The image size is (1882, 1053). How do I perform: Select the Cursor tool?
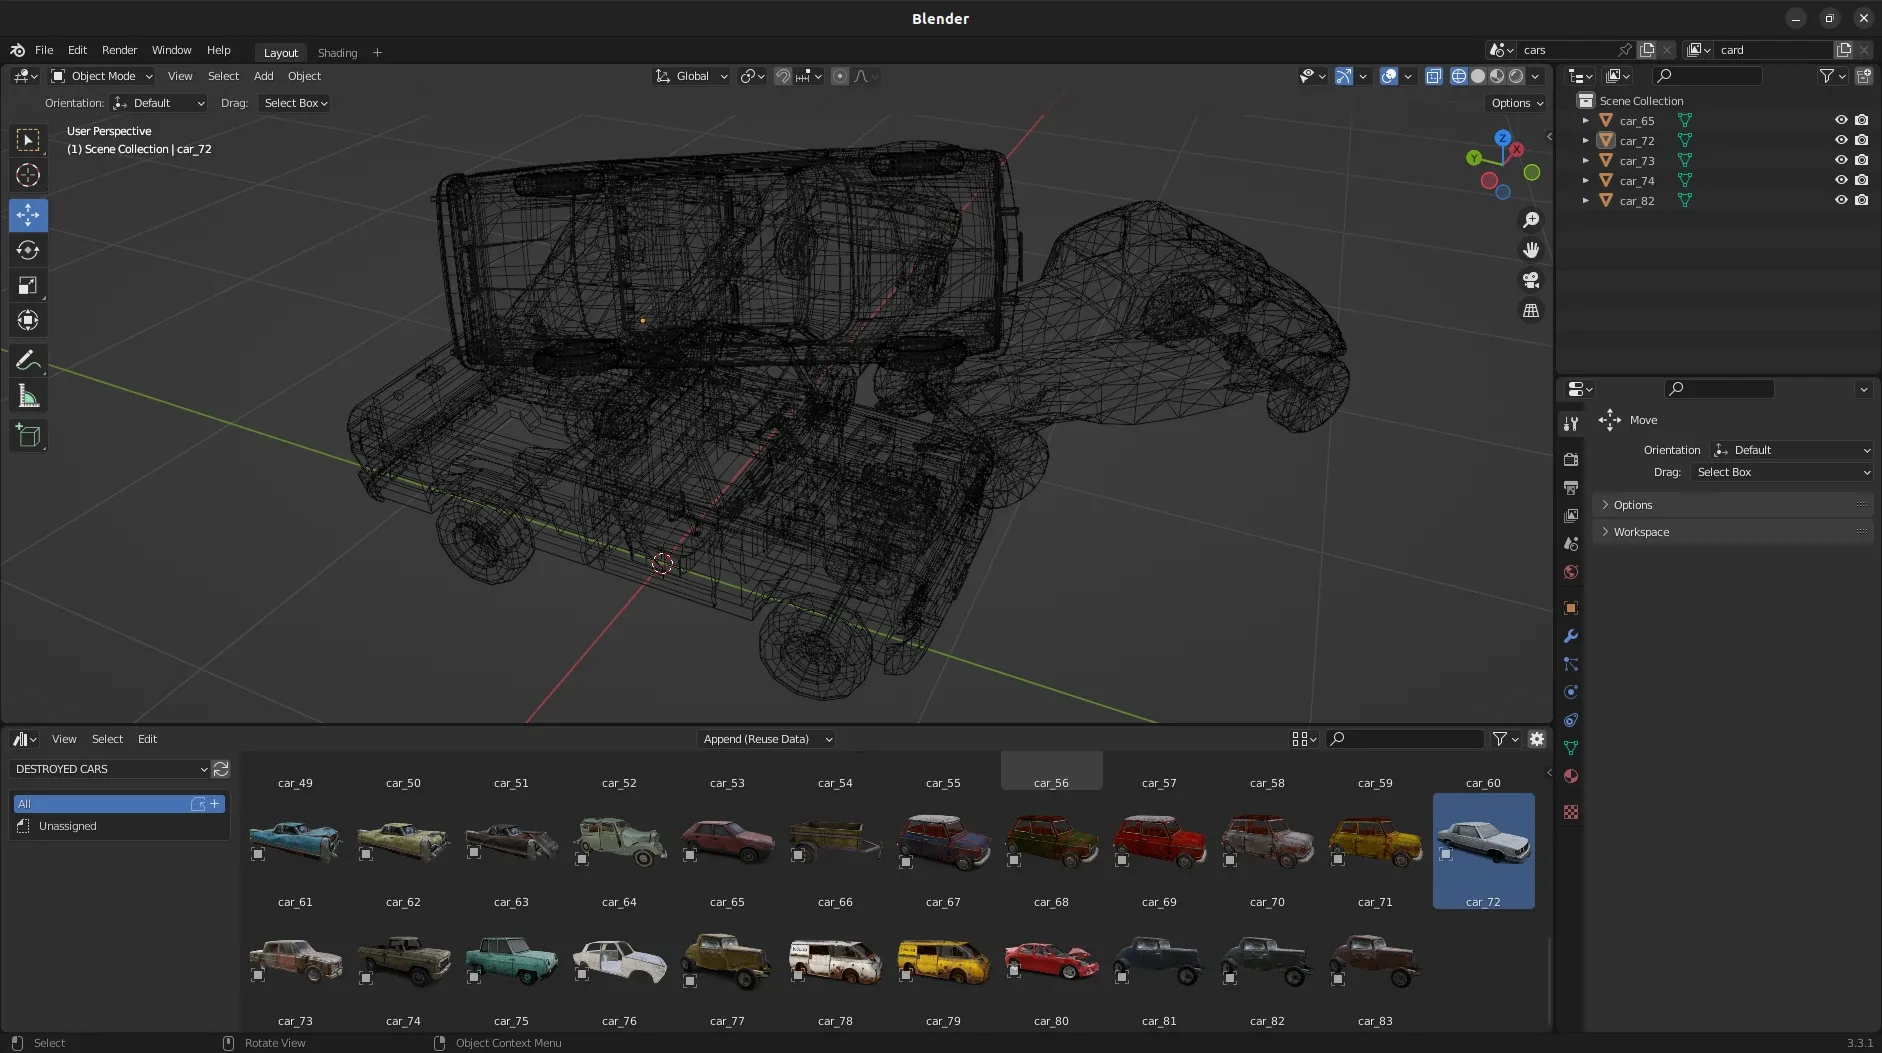coord(28,175)
